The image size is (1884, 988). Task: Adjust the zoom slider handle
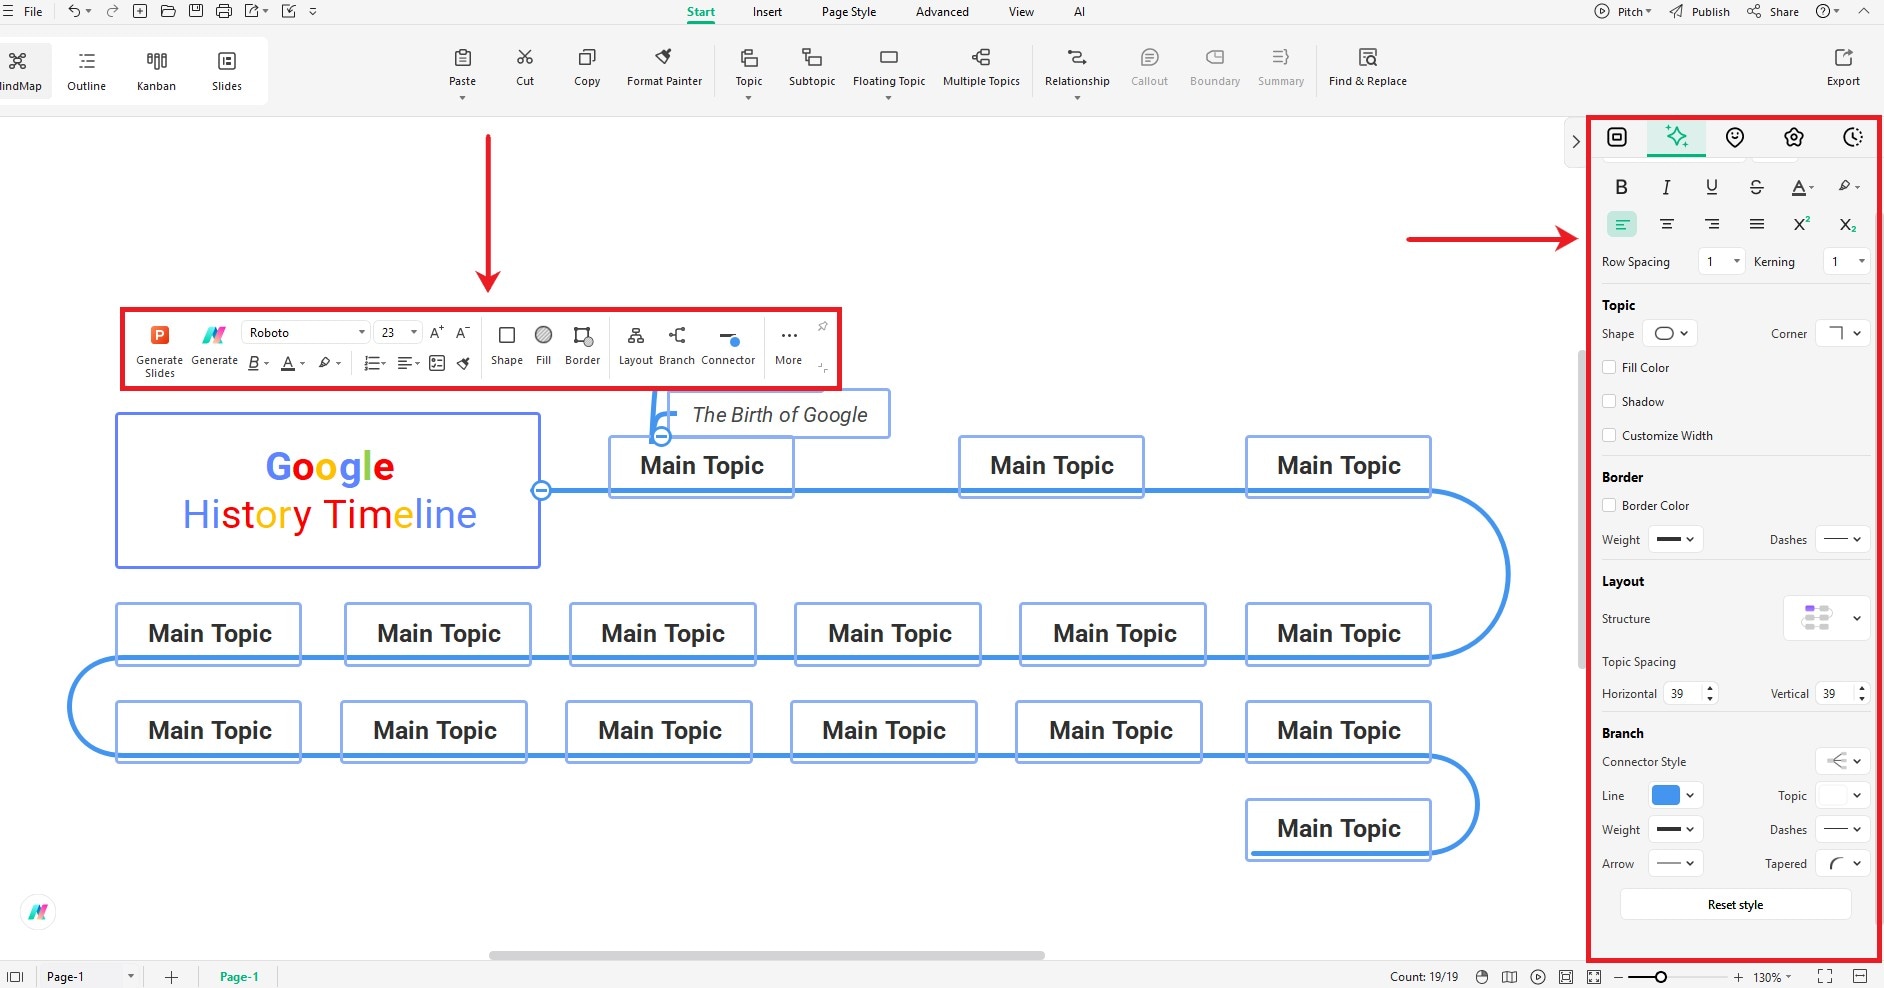point(1660,977)
